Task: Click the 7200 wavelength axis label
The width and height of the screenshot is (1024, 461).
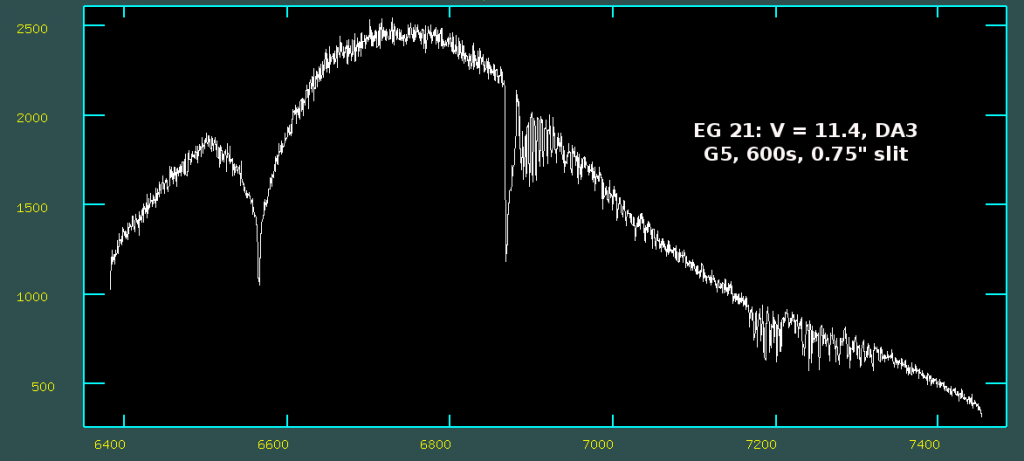Action: pos(761,445)
